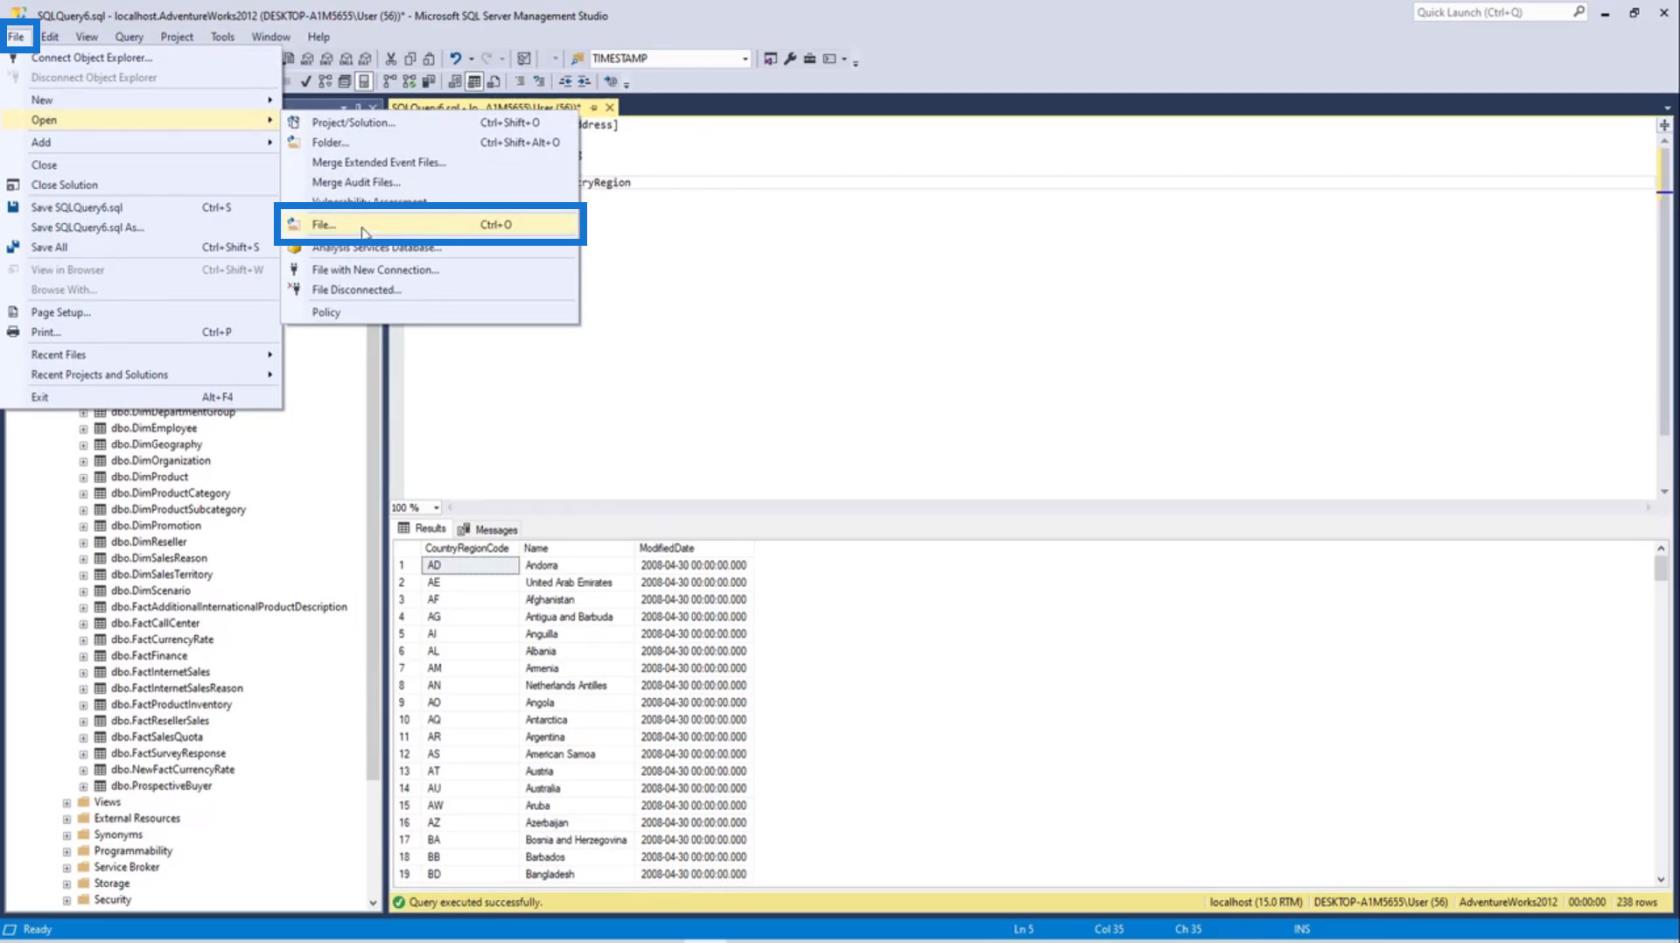Toggle Include Actual Execution Plan
Image resolution: width=1680 pixels, height=943 pixels.
[389, 82]
